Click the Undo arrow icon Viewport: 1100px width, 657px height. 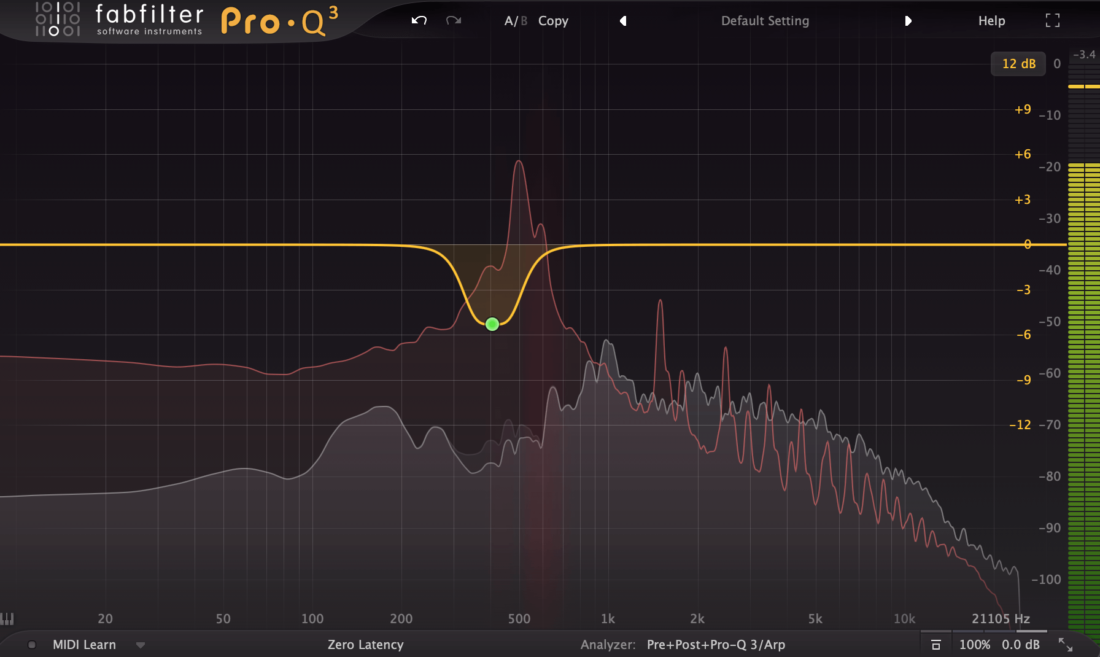[x=419, y=20]
